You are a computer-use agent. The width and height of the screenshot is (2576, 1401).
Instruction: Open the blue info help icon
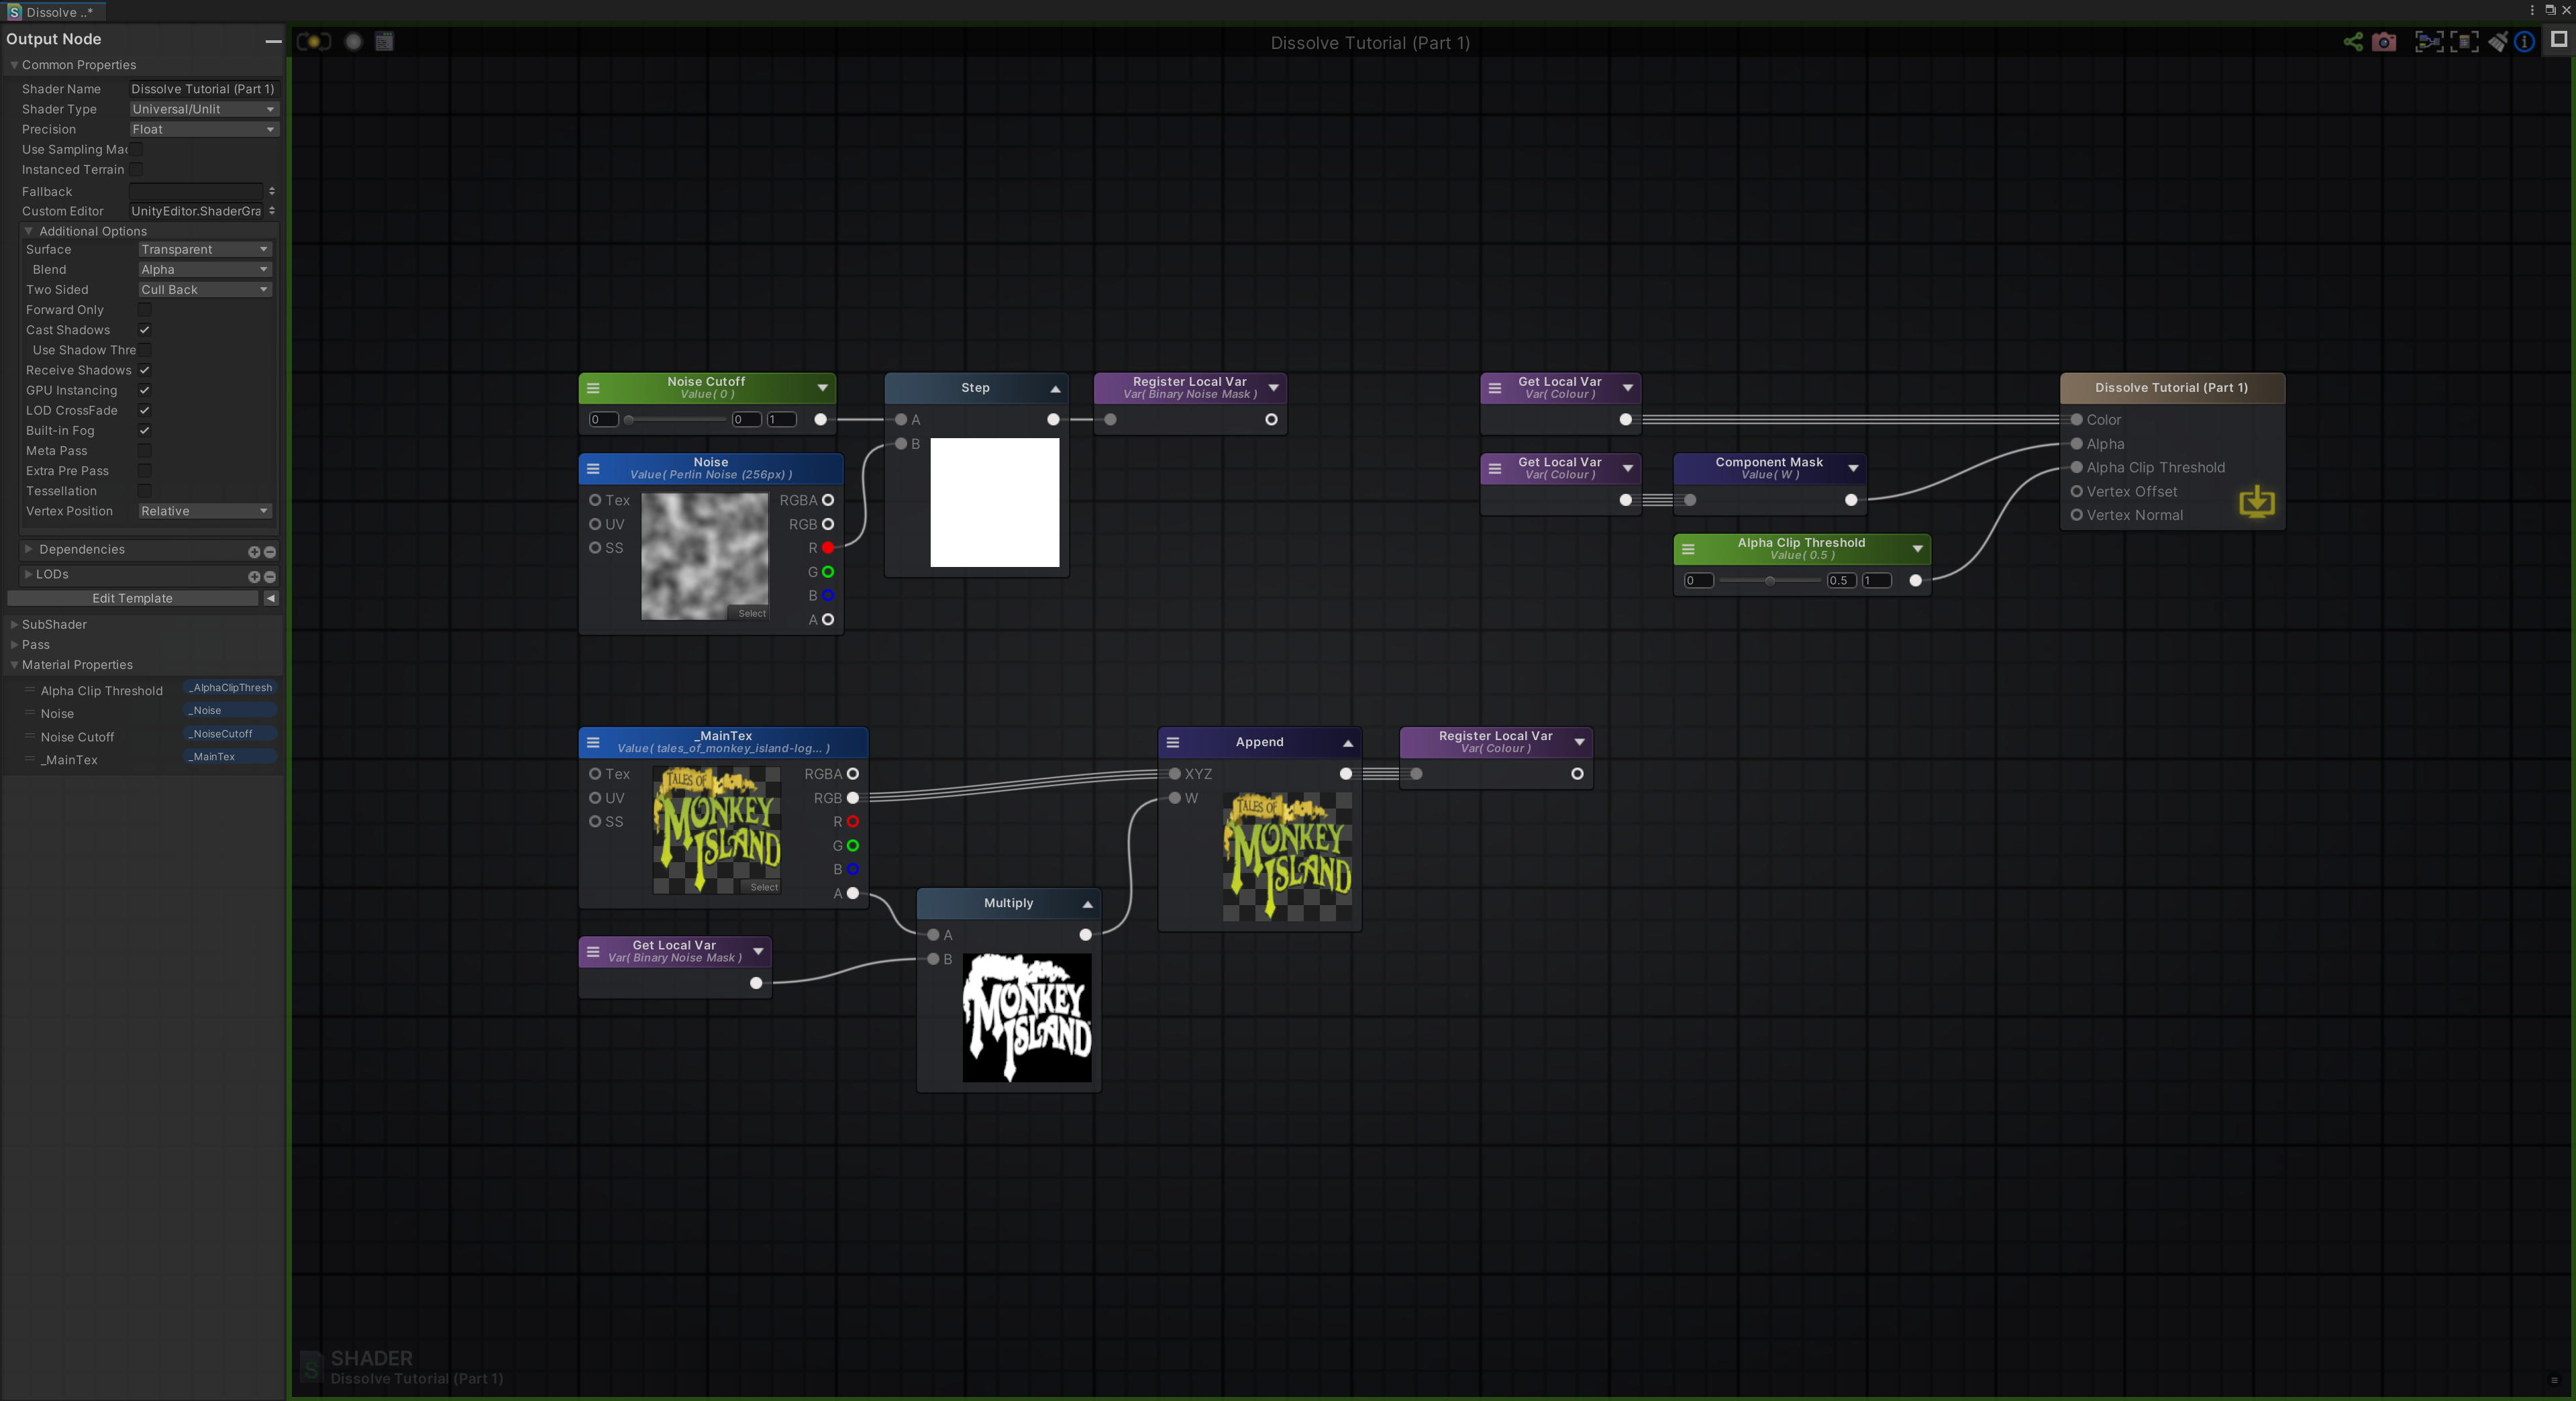pyautogui.click(x=2524, y=42)
